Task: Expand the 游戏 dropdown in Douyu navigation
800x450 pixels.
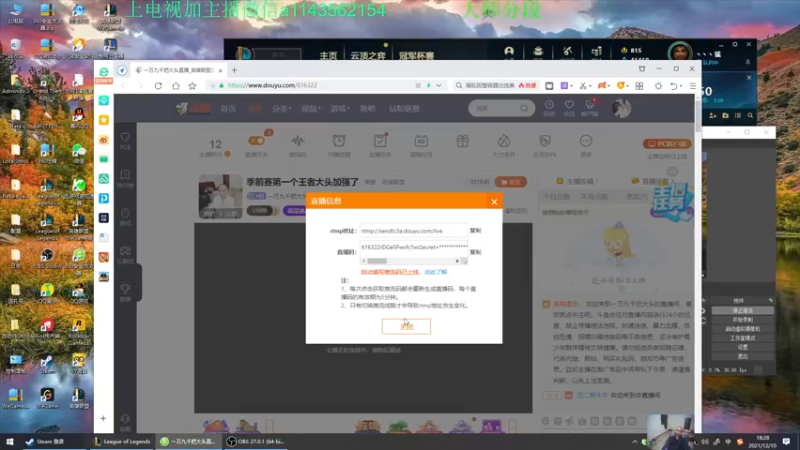Action: click(x=339, y=108)
